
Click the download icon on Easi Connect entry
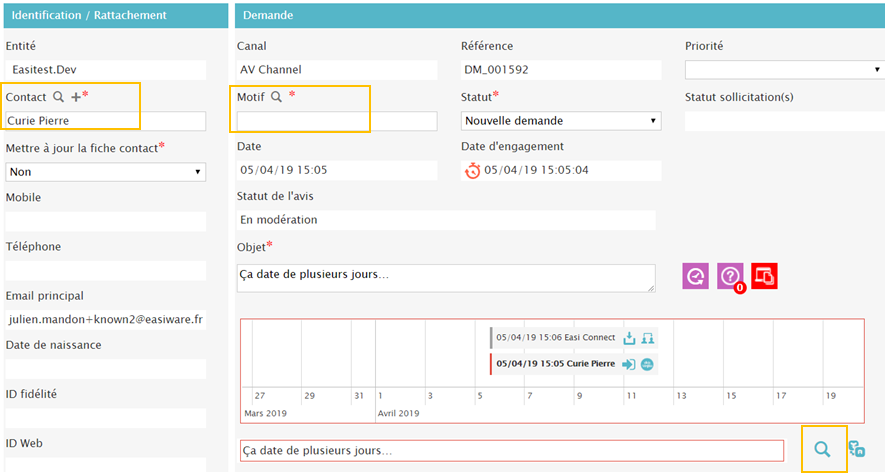point(630,338)
